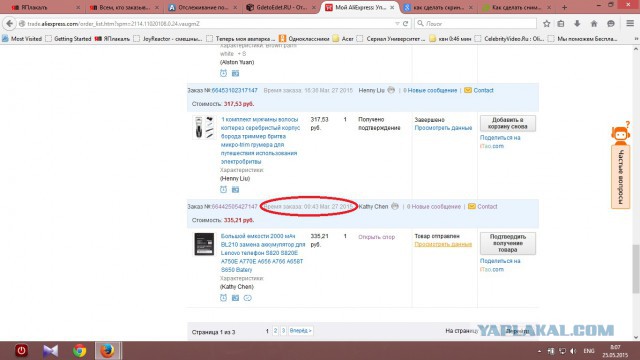Click the volume speaker icon in system tray
This screenshot has width=640, height=360.
[x=573, y=351]
